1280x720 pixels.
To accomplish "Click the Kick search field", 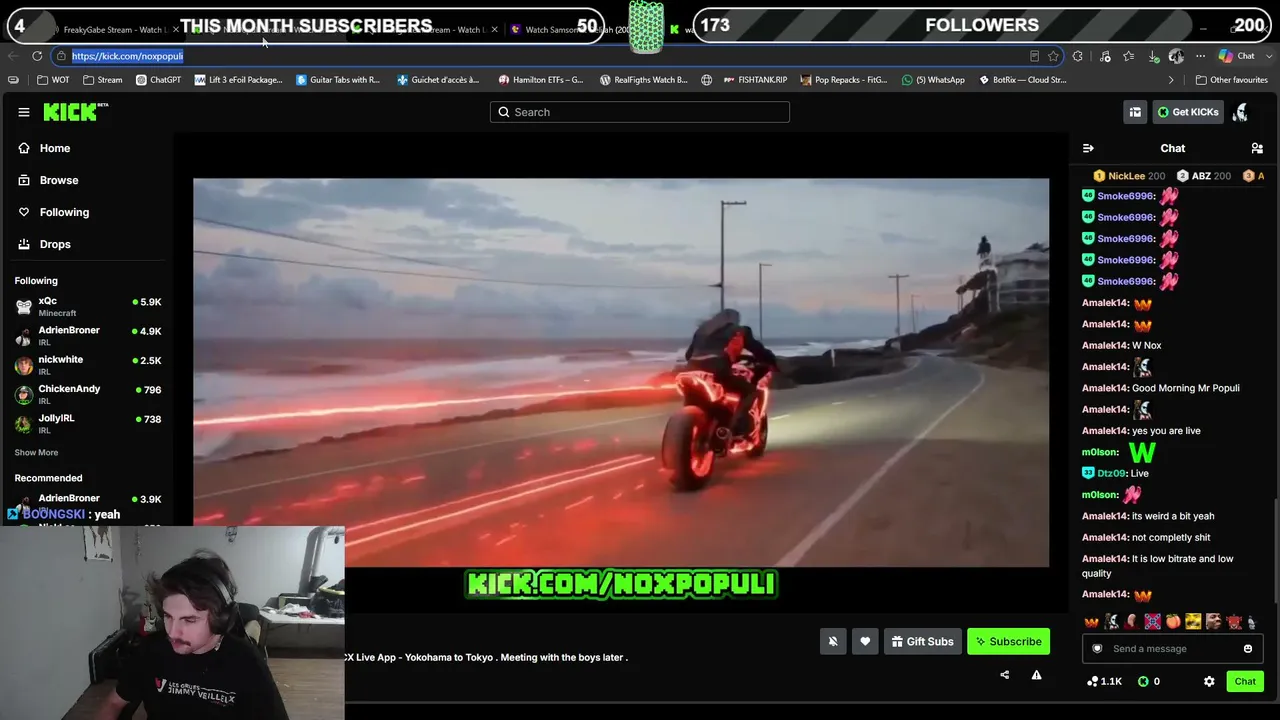I will (640, 112).
